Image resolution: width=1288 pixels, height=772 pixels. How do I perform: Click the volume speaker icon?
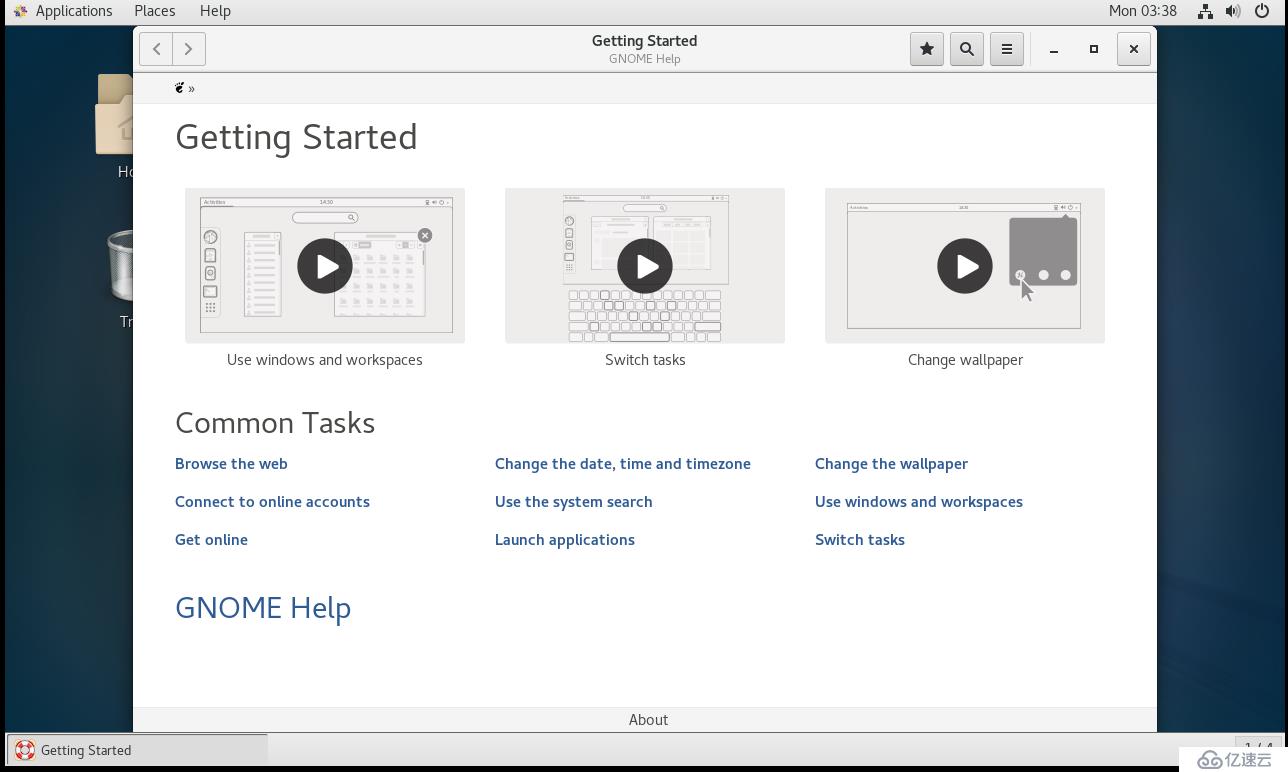1233,11
